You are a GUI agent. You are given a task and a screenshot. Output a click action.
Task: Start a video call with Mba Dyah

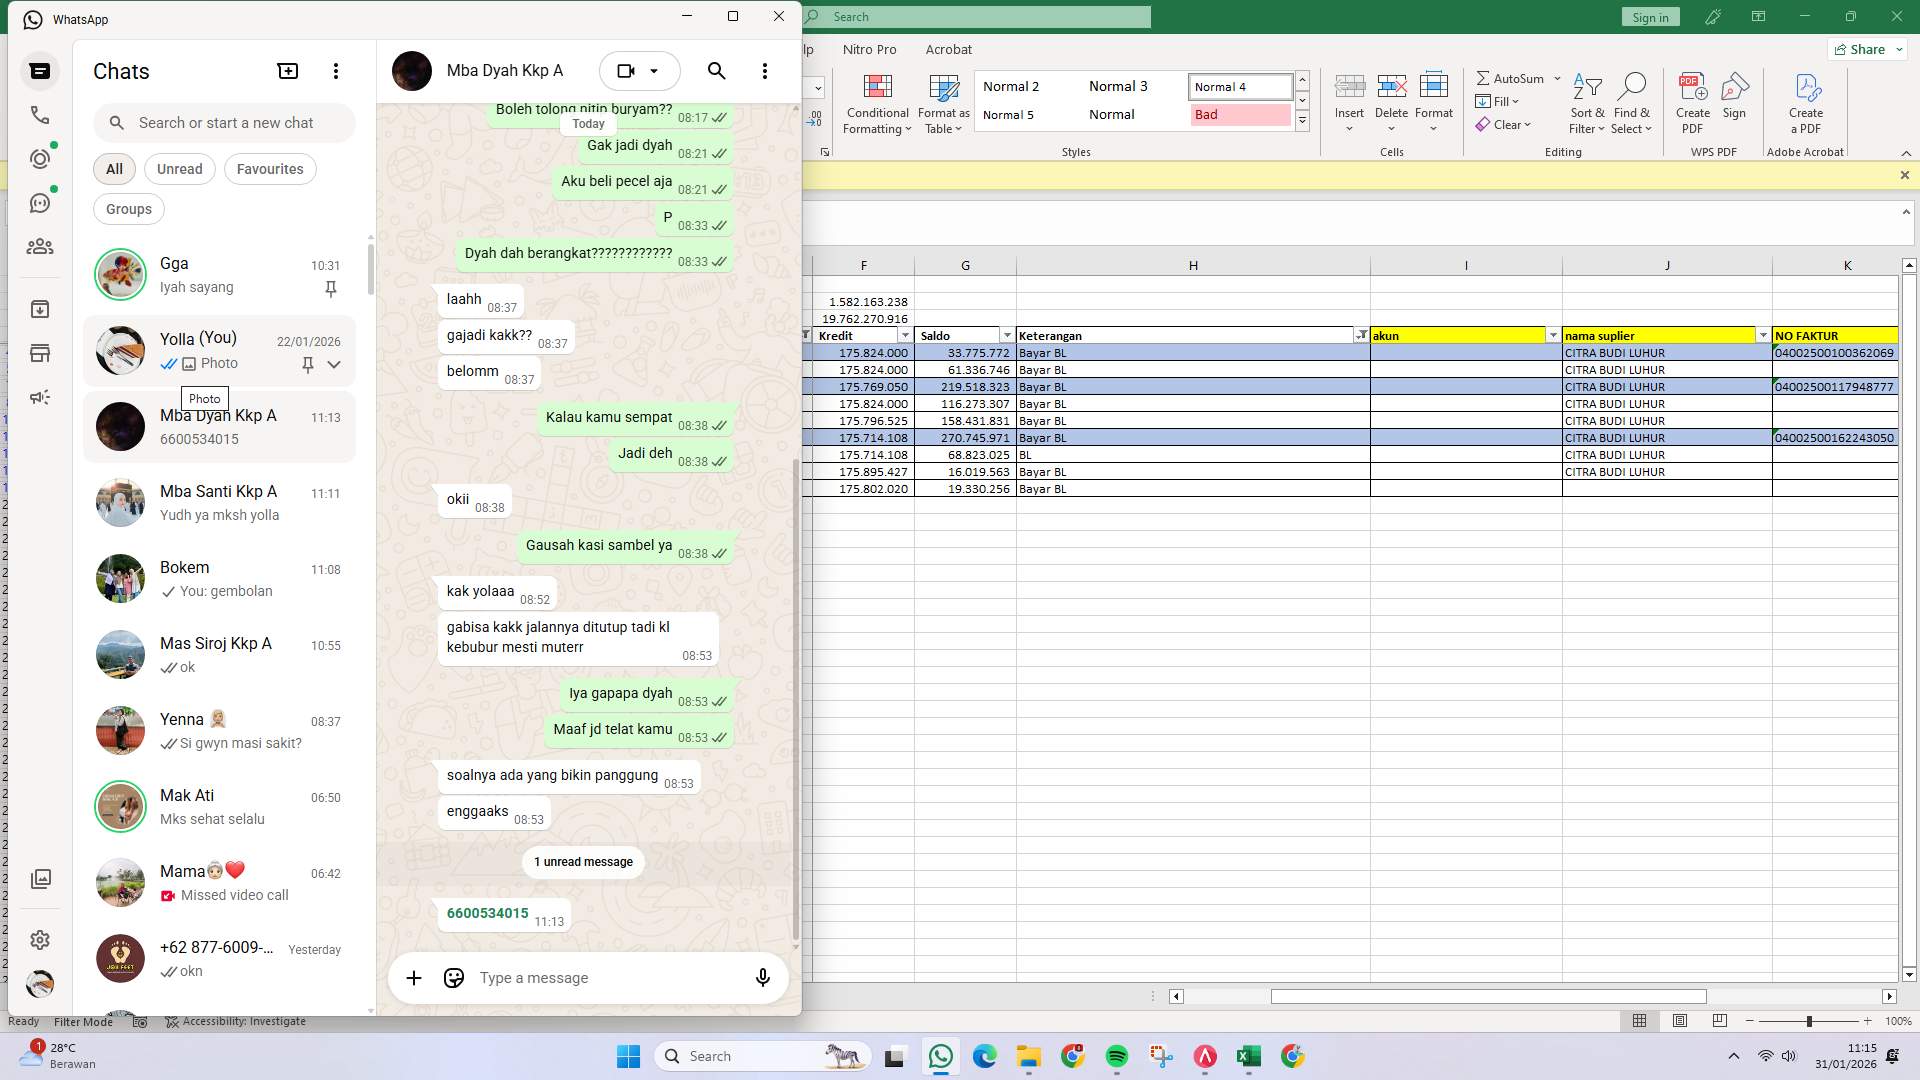625,70
